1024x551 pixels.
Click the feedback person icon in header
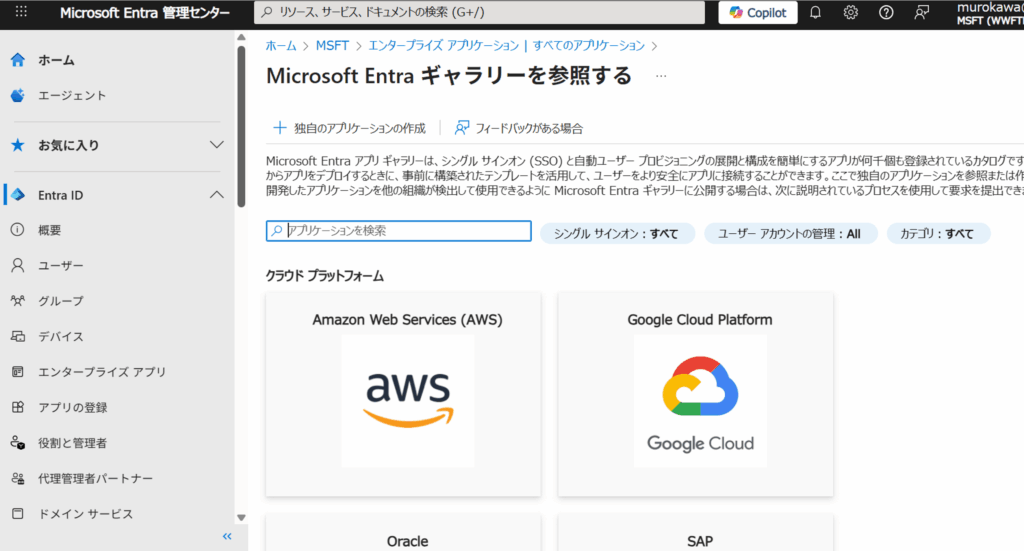tap(921, 13)
